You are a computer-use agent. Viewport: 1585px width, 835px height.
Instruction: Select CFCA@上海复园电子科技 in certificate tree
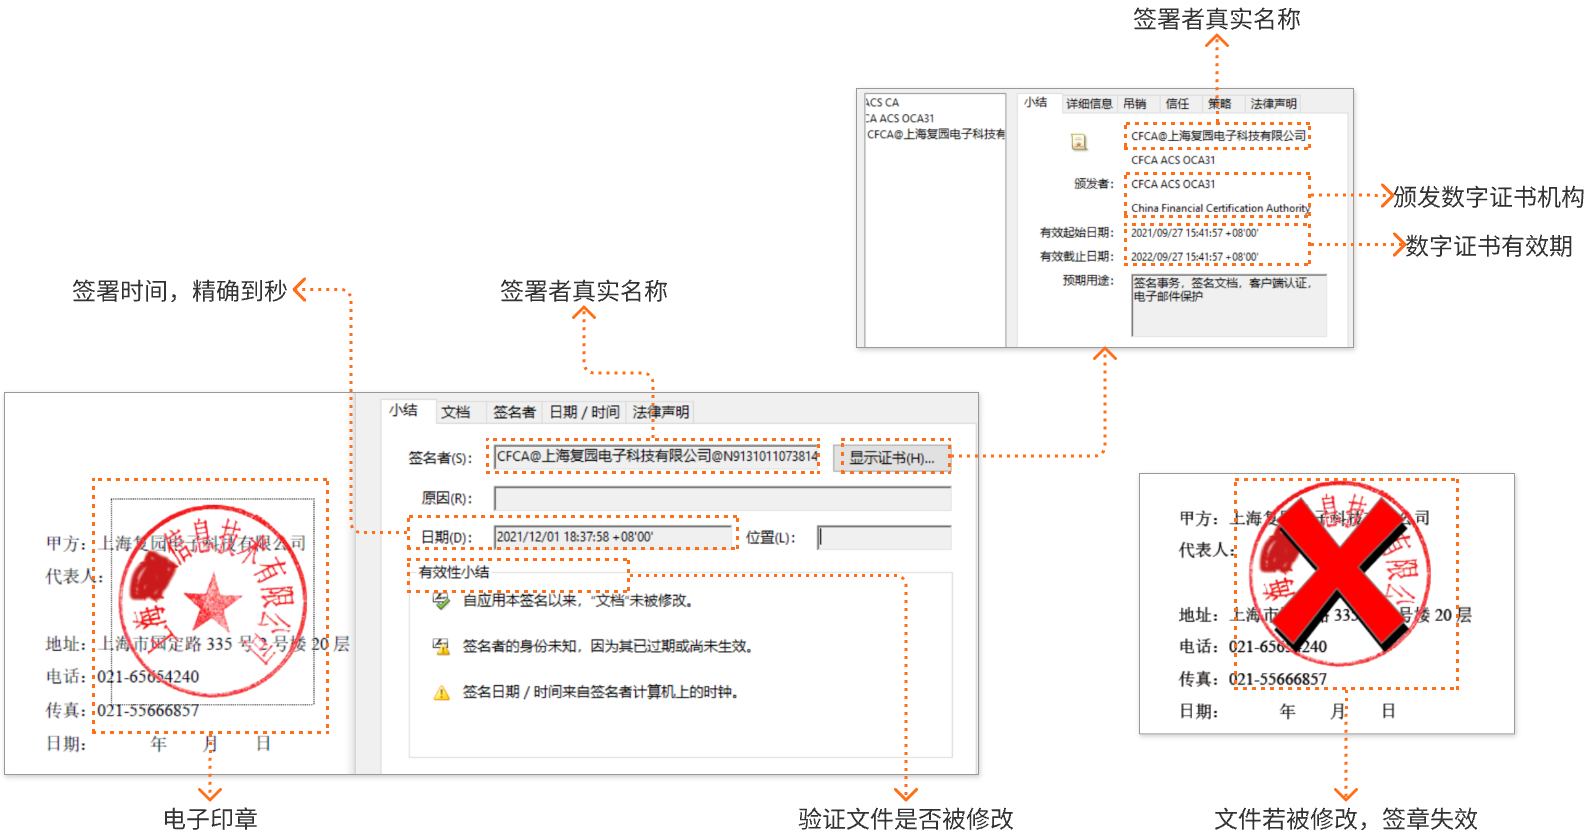pos(936,134)
